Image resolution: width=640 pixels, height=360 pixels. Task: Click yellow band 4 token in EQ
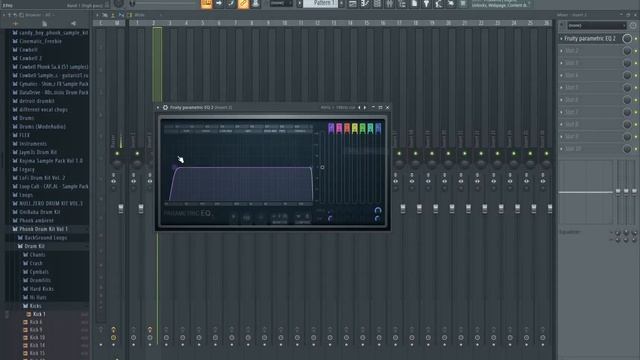point(355,128)
